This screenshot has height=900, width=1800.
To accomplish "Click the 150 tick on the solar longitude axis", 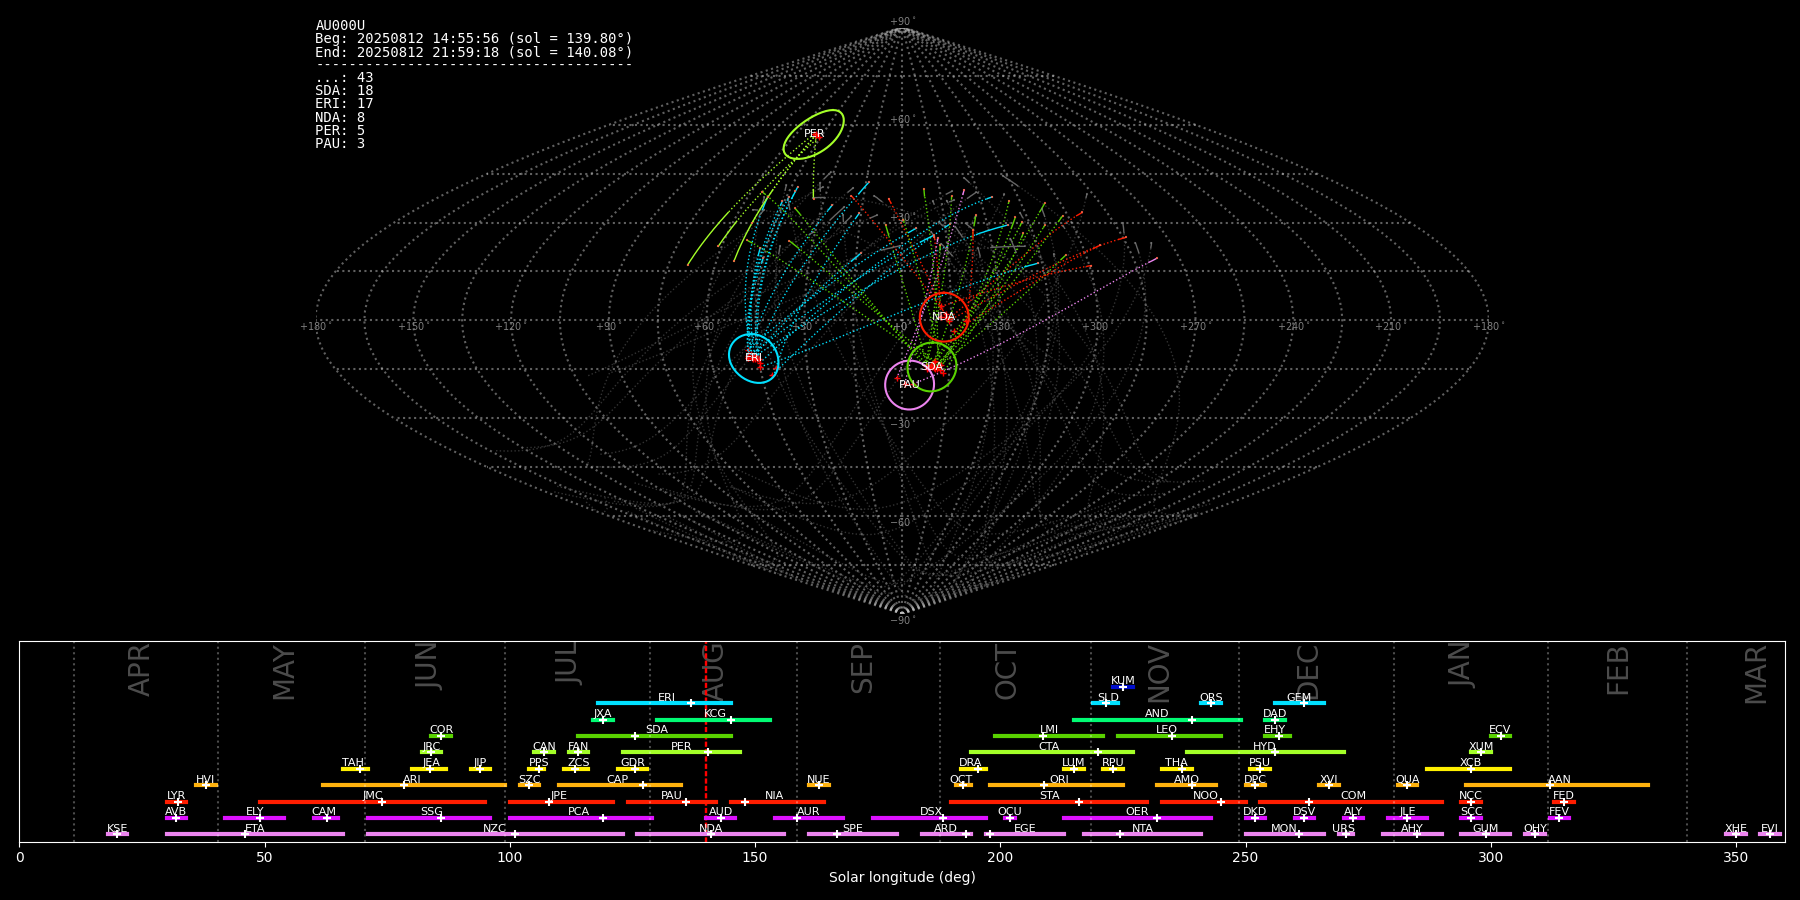I will (755, 857).
